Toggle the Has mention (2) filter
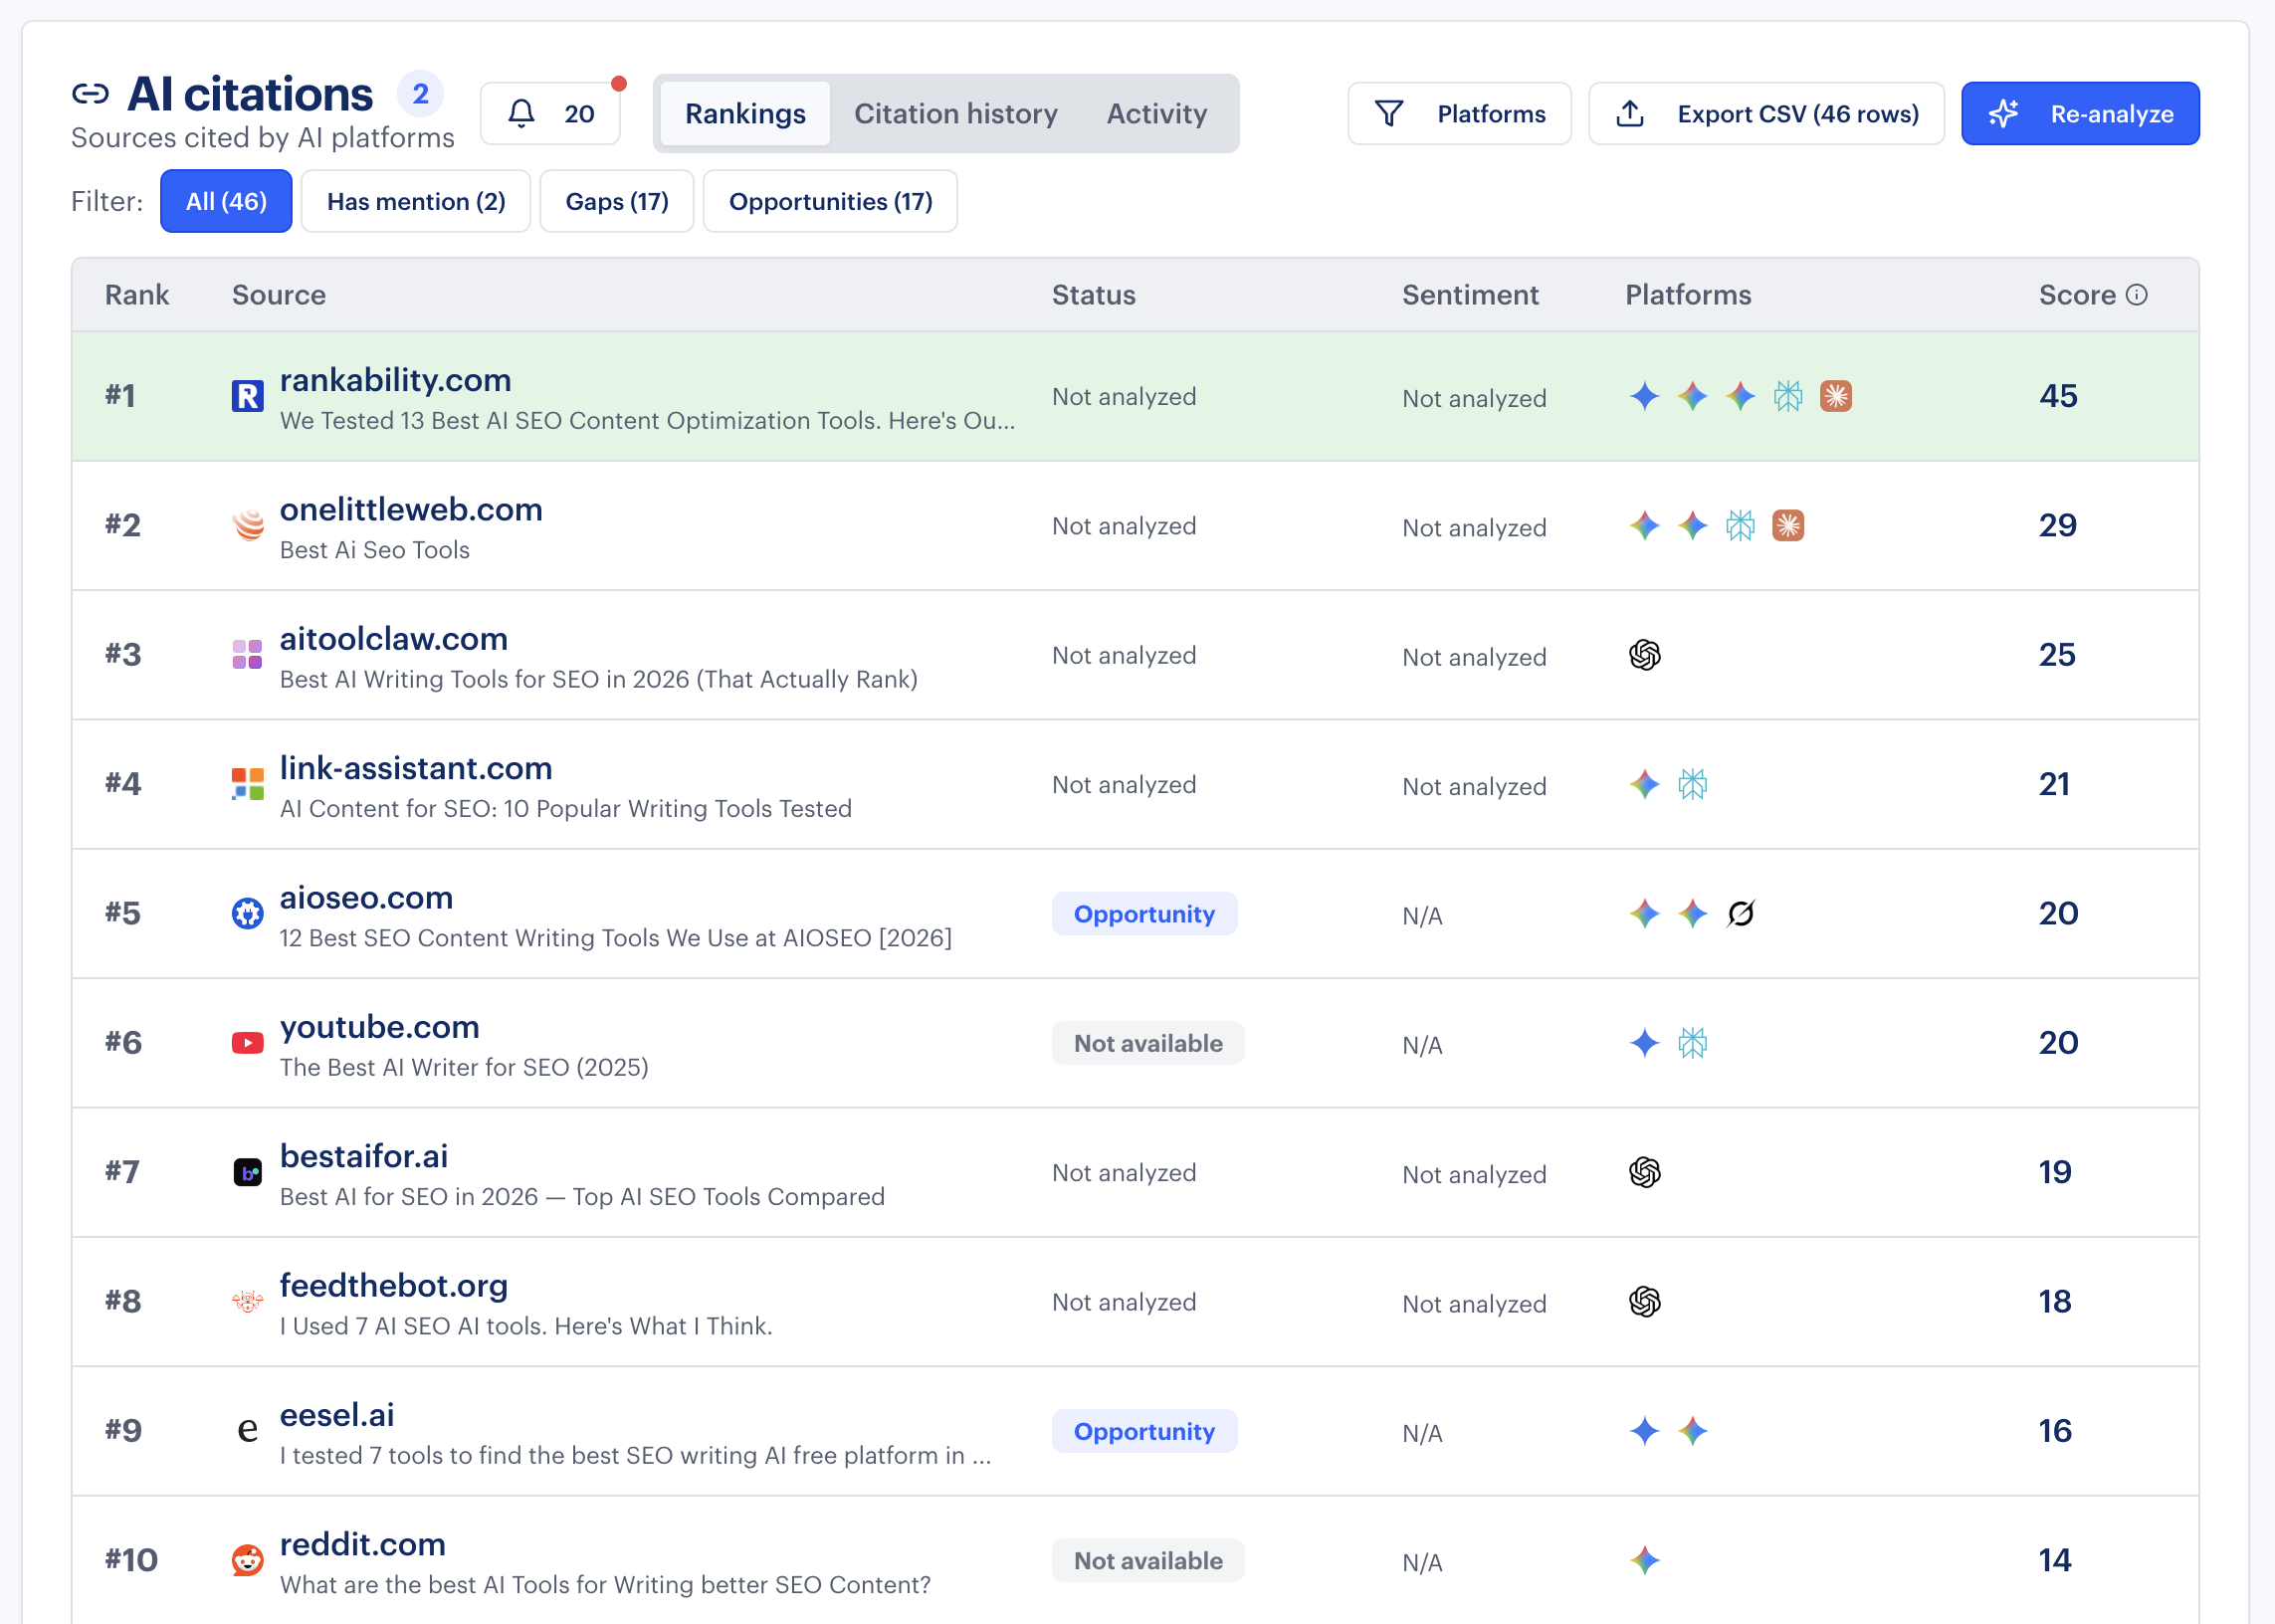 [x=416, y=201]
